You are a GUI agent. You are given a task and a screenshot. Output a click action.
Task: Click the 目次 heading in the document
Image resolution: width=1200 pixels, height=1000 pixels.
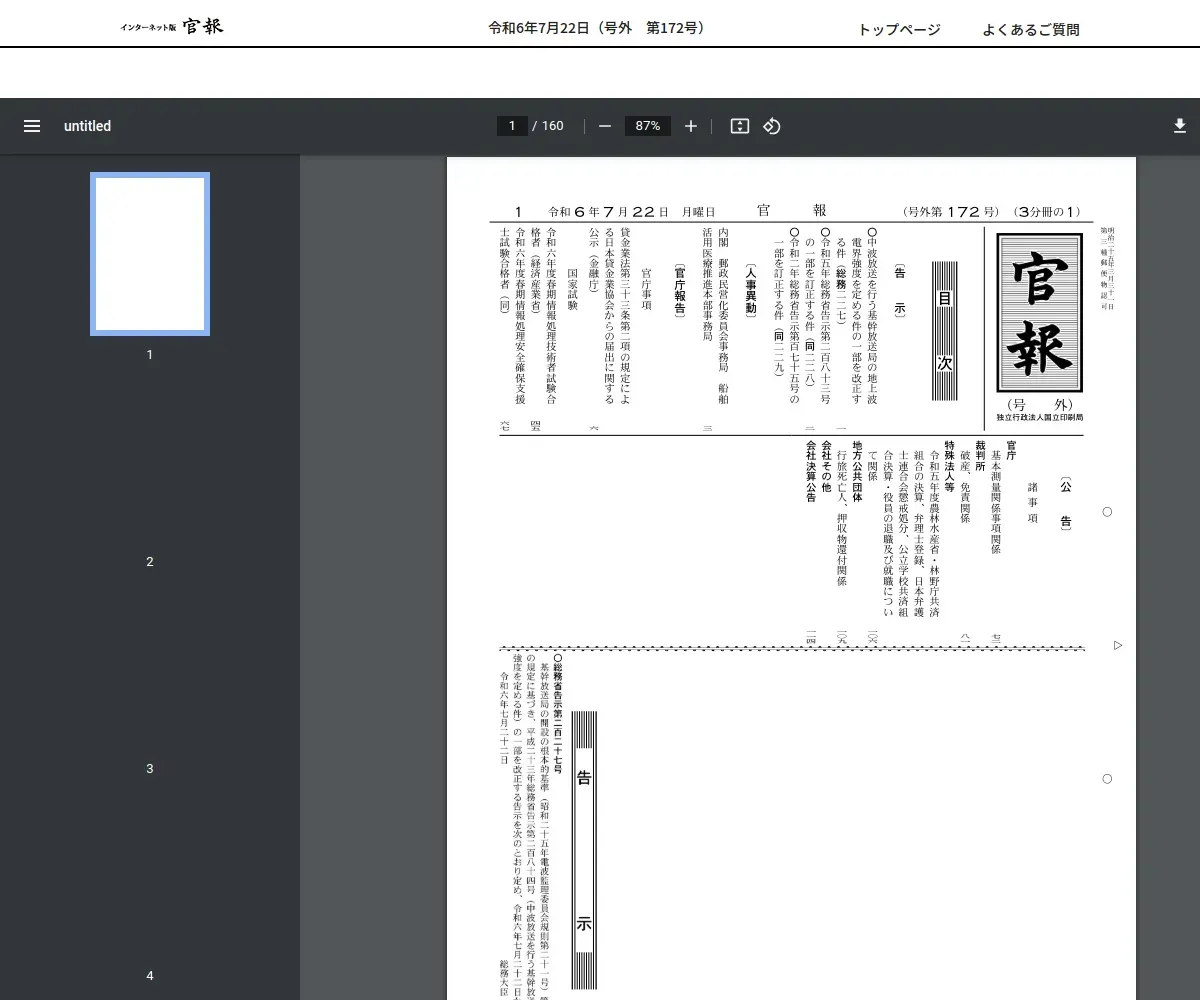[945, 330]
